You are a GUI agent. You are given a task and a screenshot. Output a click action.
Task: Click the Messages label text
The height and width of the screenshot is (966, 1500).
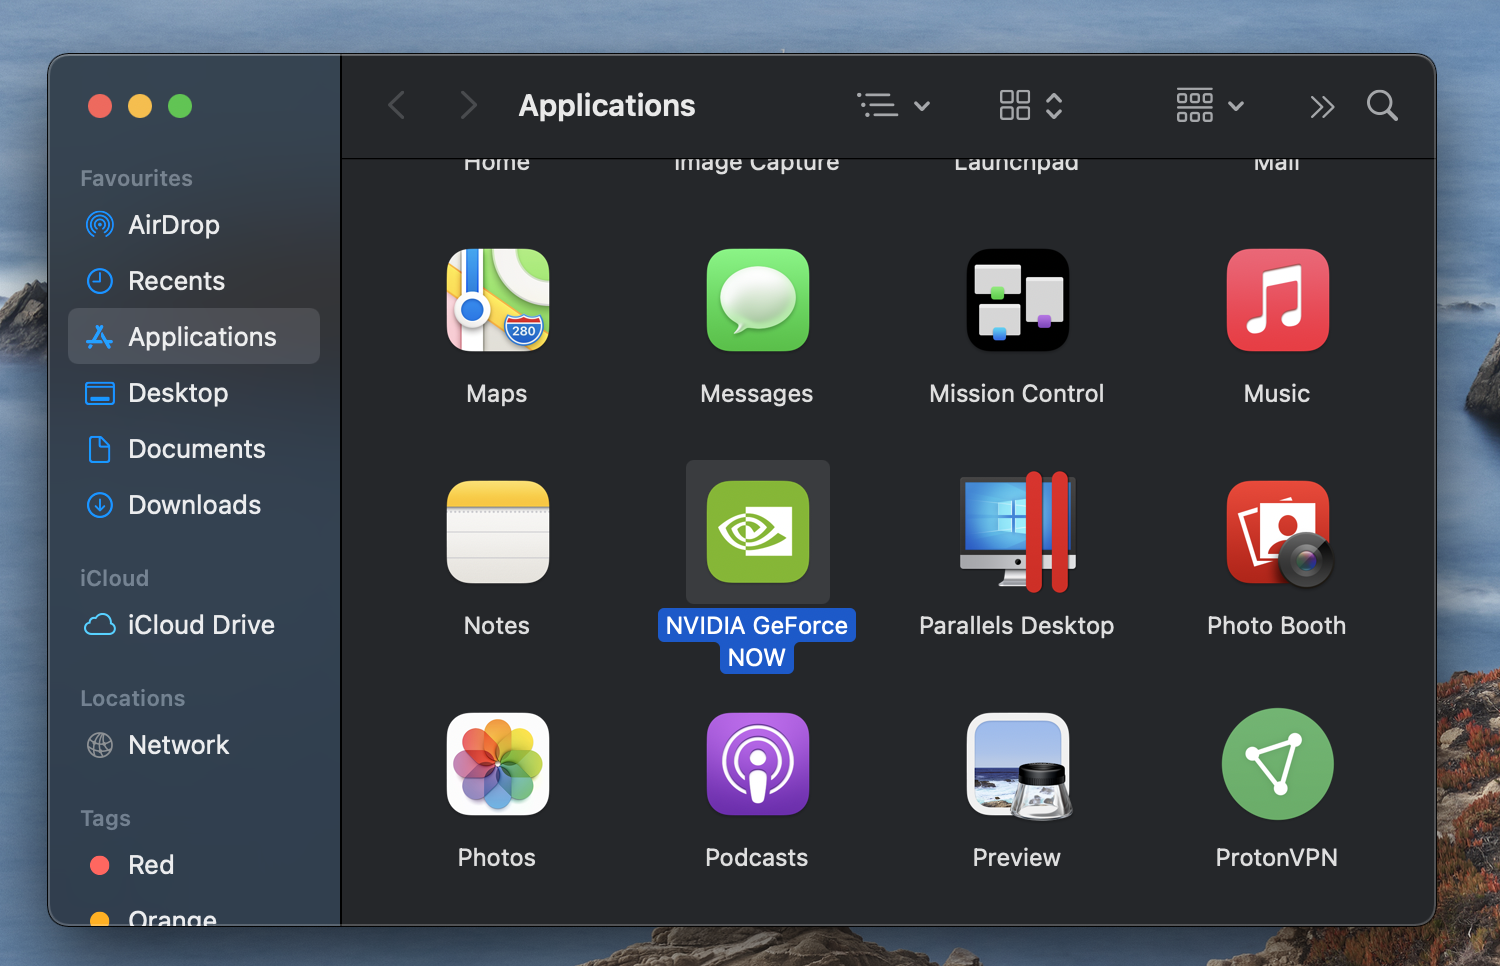coord(757,394)
